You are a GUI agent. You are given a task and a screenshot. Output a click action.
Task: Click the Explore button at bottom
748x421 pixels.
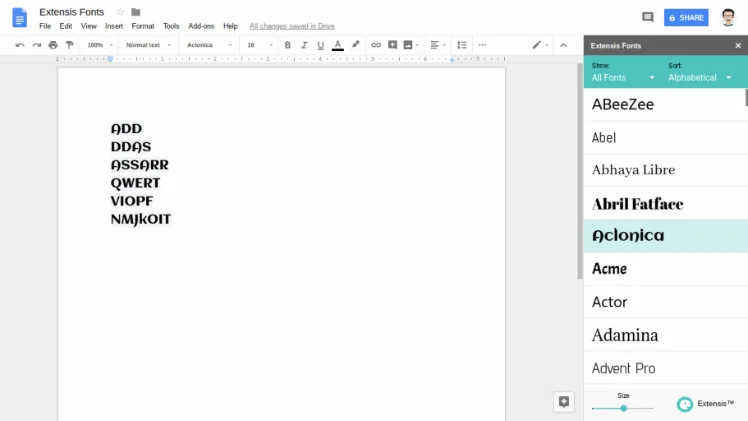[x=563, y=402]
